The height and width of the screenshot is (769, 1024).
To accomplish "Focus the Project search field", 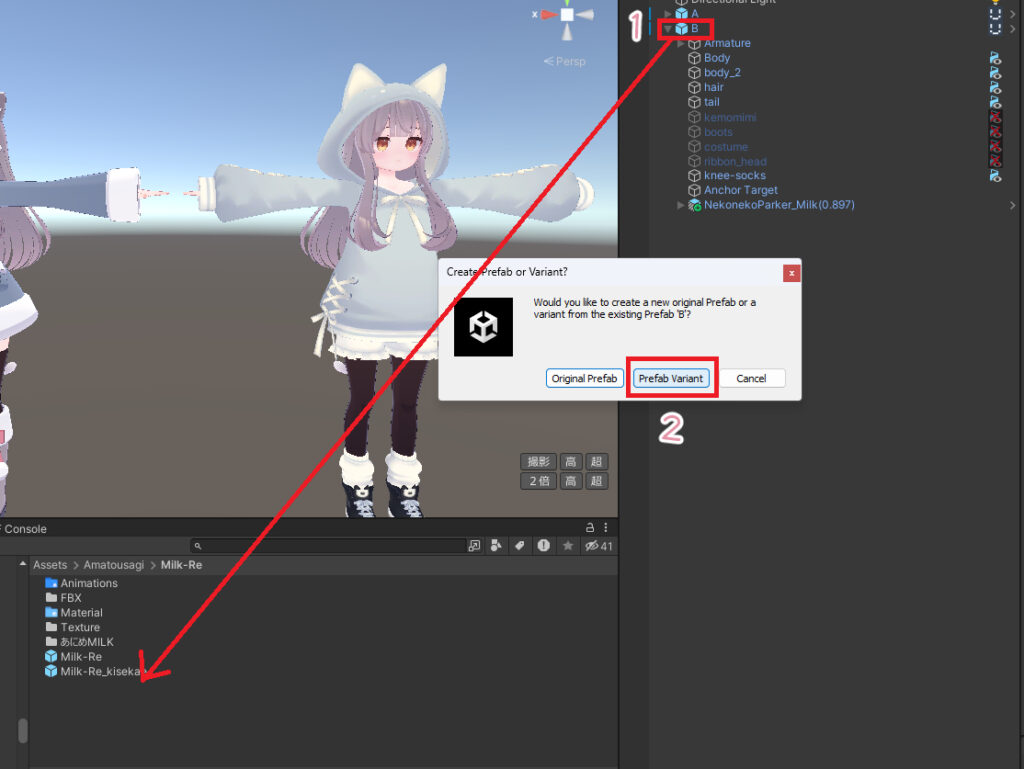I will [328, 546].
